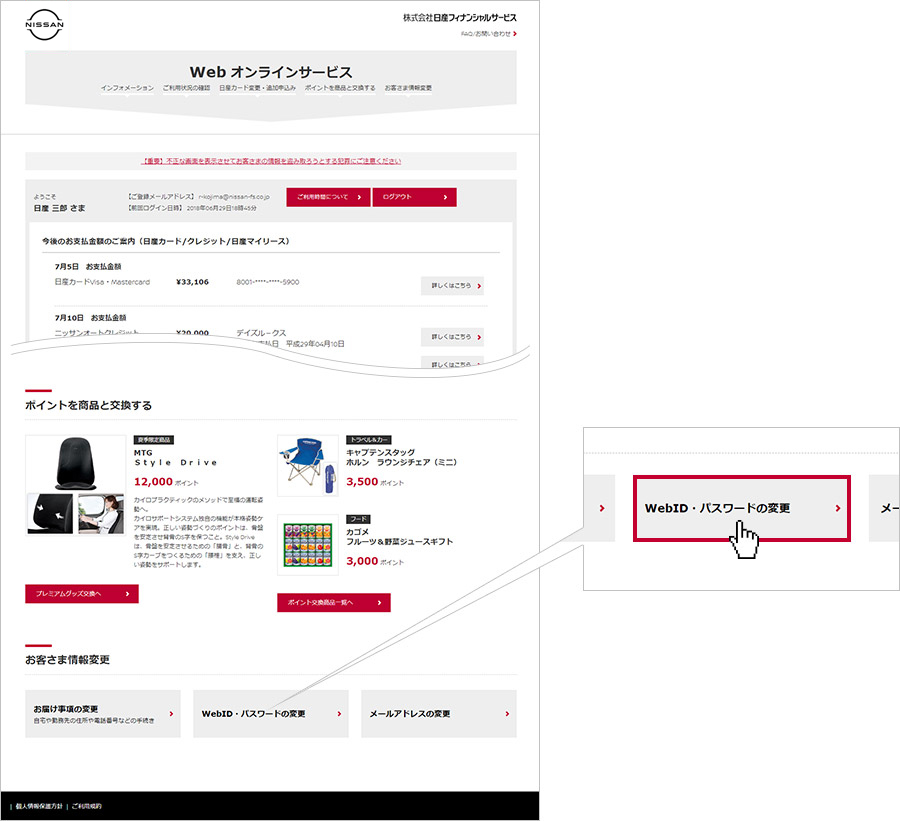
Task: Open the メールアドレスの変更 tile on the main page
Action: pyautogui.click(x=439, y=714)
